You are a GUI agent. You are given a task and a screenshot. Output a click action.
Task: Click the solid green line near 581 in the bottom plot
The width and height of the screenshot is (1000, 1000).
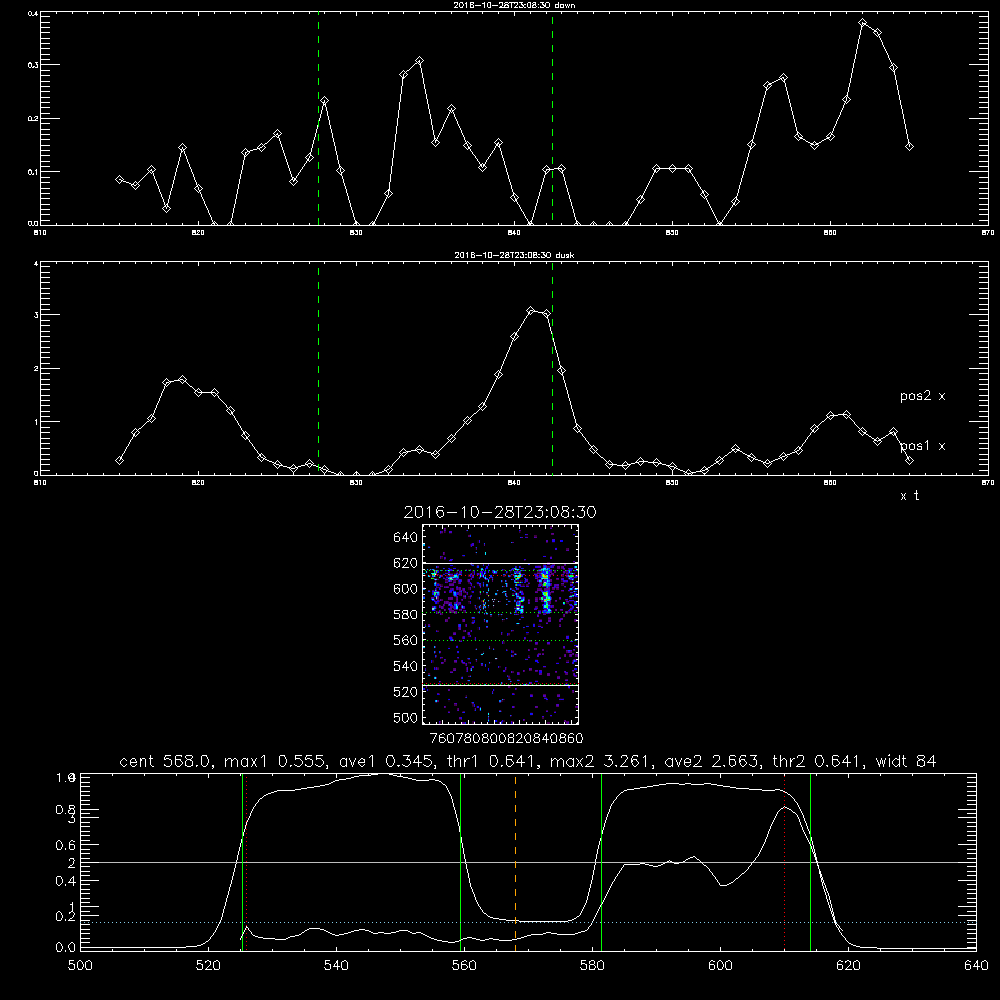(x=601, y=861)
